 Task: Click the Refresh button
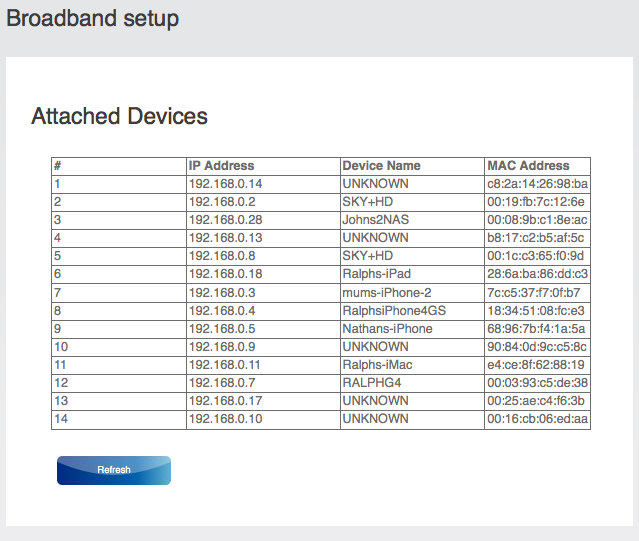tap(114, 470)
